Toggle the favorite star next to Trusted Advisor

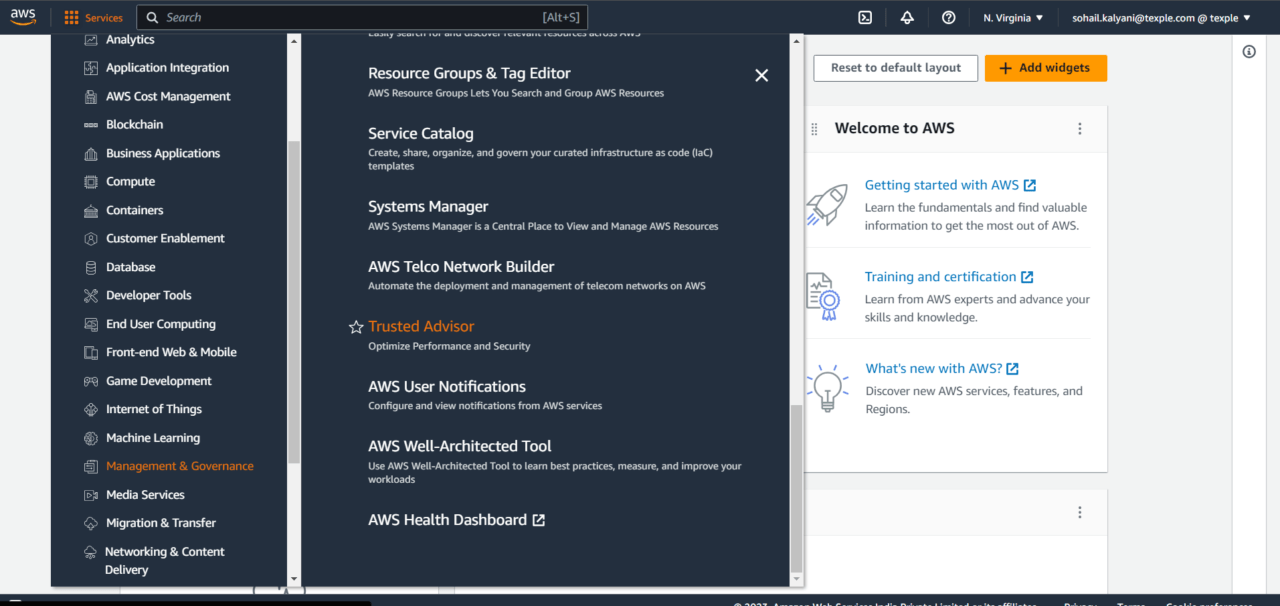pyautogui.click(x=356, y=327)
